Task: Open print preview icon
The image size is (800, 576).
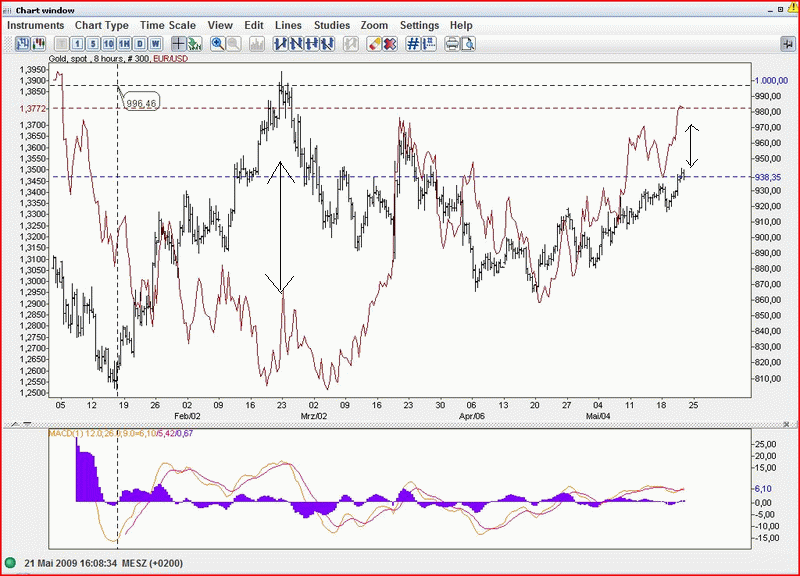Action: pos(468,44)
